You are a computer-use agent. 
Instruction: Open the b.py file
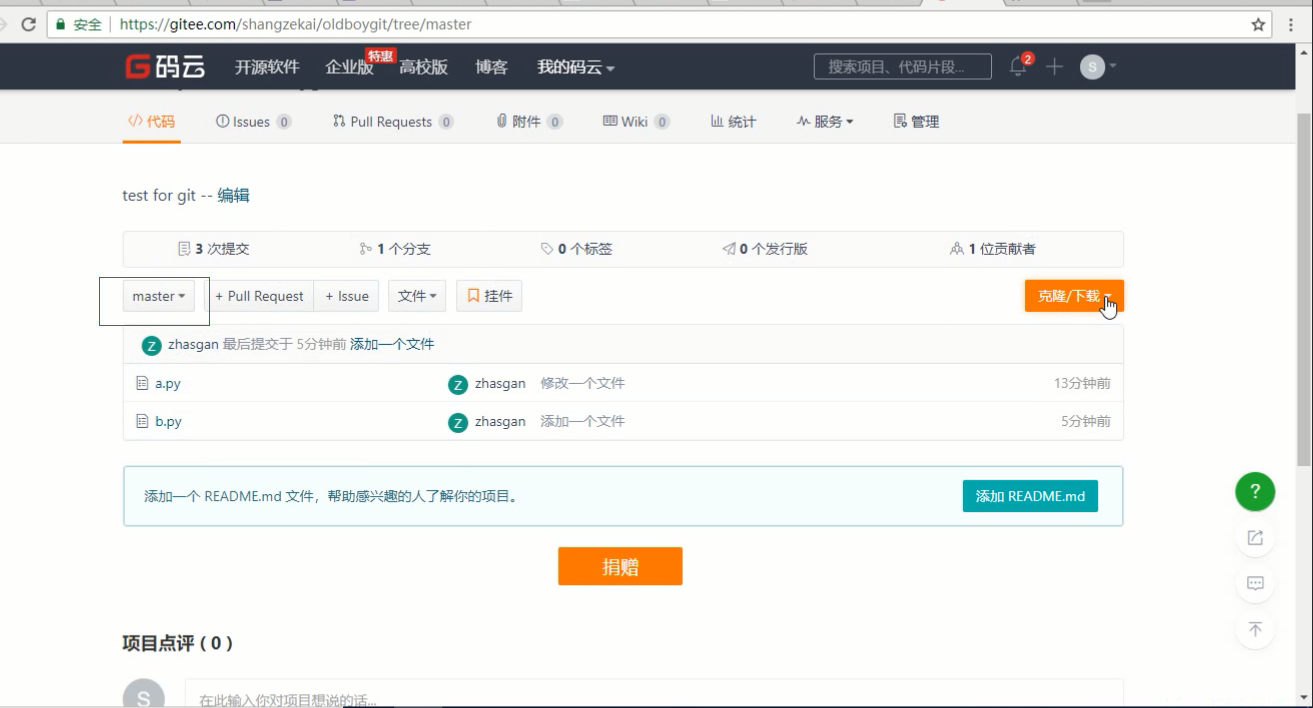[x=168, y=421]
